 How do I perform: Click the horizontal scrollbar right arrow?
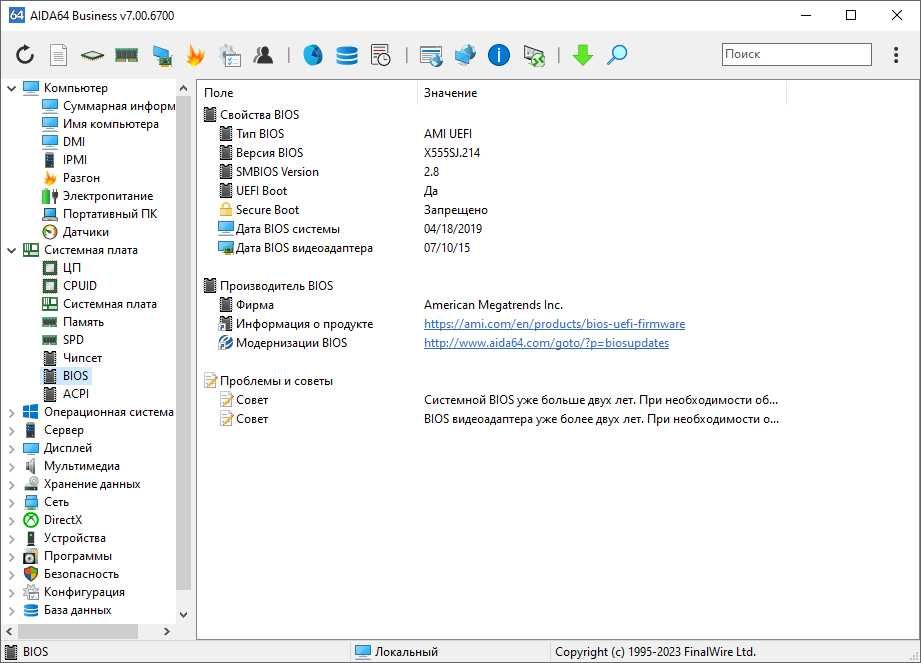(x=167, y=631)
